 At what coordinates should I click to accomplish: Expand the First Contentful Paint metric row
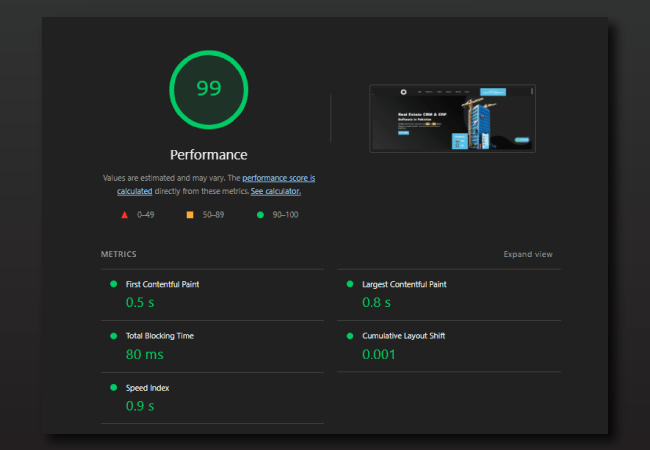click(162, 284)
